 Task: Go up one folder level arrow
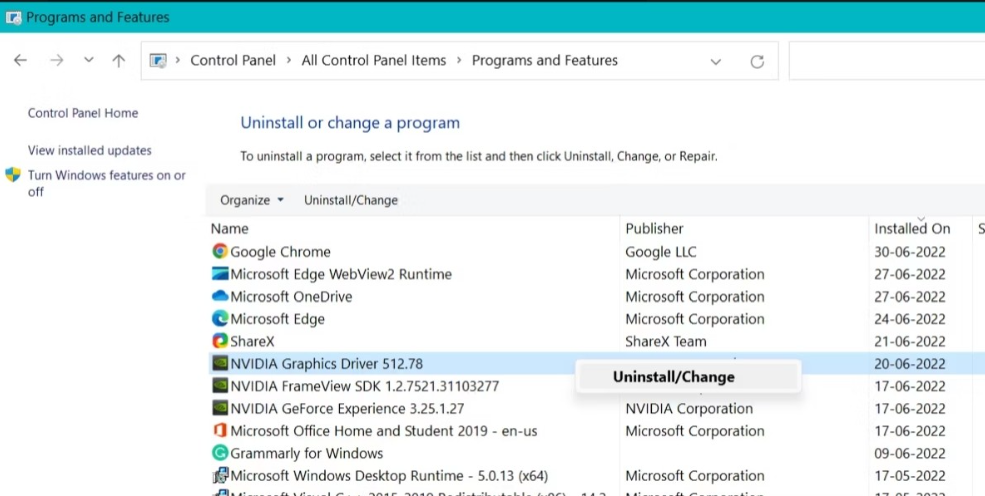[118, 60]
